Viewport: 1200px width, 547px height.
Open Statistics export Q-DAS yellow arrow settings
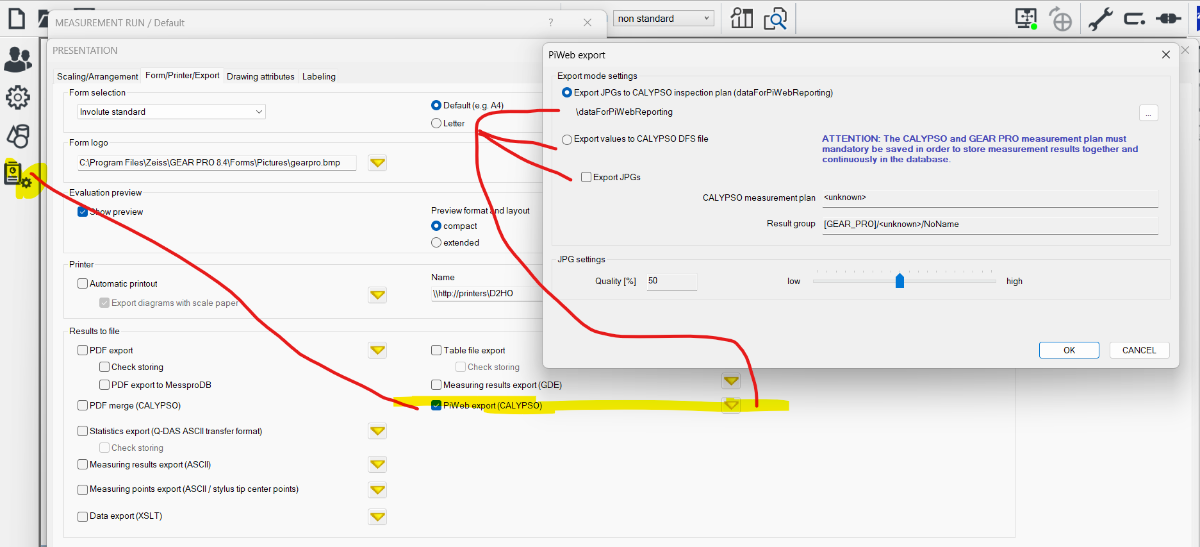click(x=378, y=431)
